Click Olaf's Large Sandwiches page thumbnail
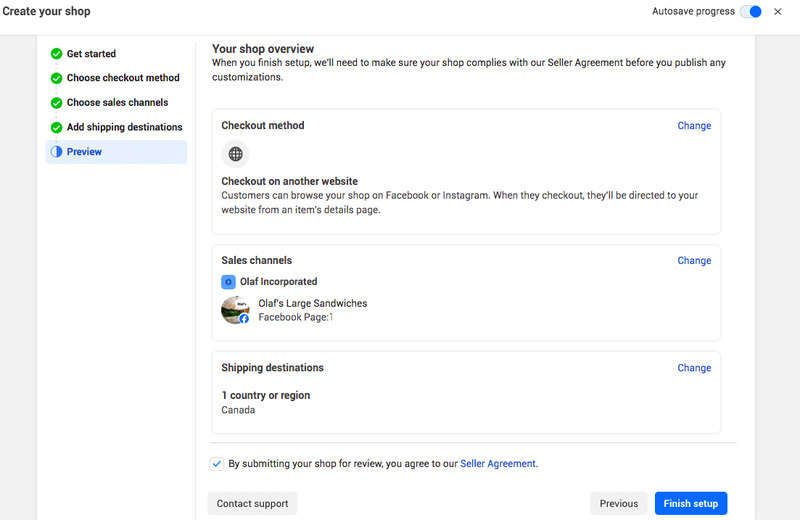The height and width of the screenshot is (520, 800). [x=235, y=310]
